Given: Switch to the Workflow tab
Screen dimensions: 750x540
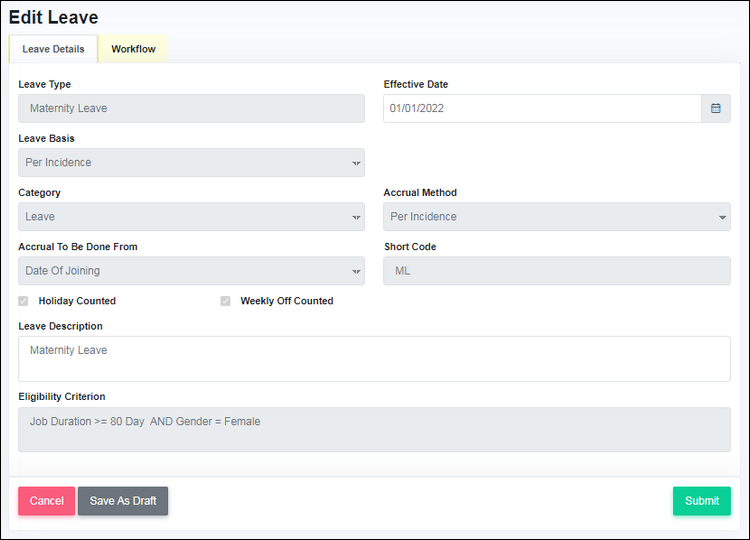Looking at the screenshot, I should pos(133,49).
